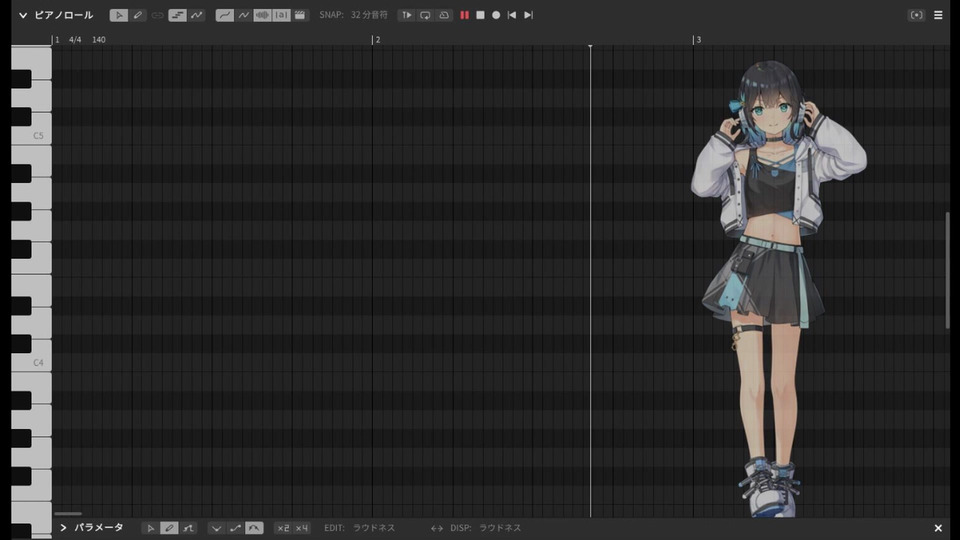This screenshot has height=540, width=960.
Task: Click the x4 vertical zoom button
Action: (x=302, y=528)
